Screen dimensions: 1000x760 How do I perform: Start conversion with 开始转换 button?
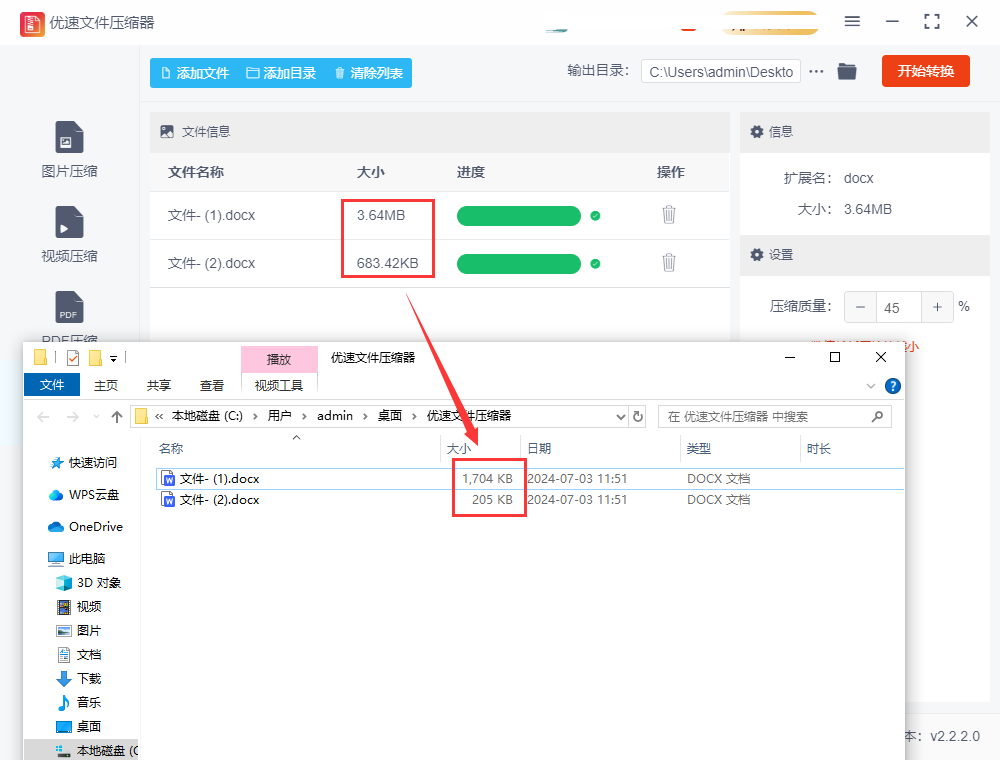pyautogui.click(x=925, y=71)
